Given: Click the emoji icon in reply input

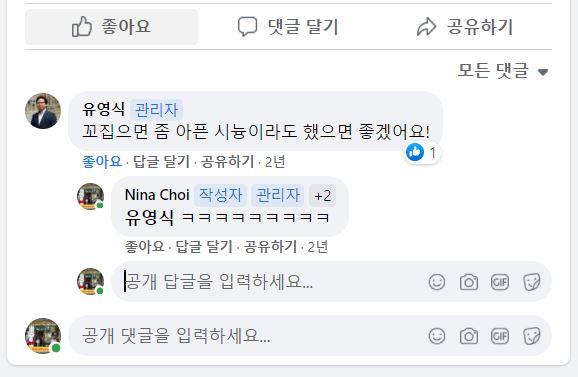Looking at the screenshot, I should (437, 282).
